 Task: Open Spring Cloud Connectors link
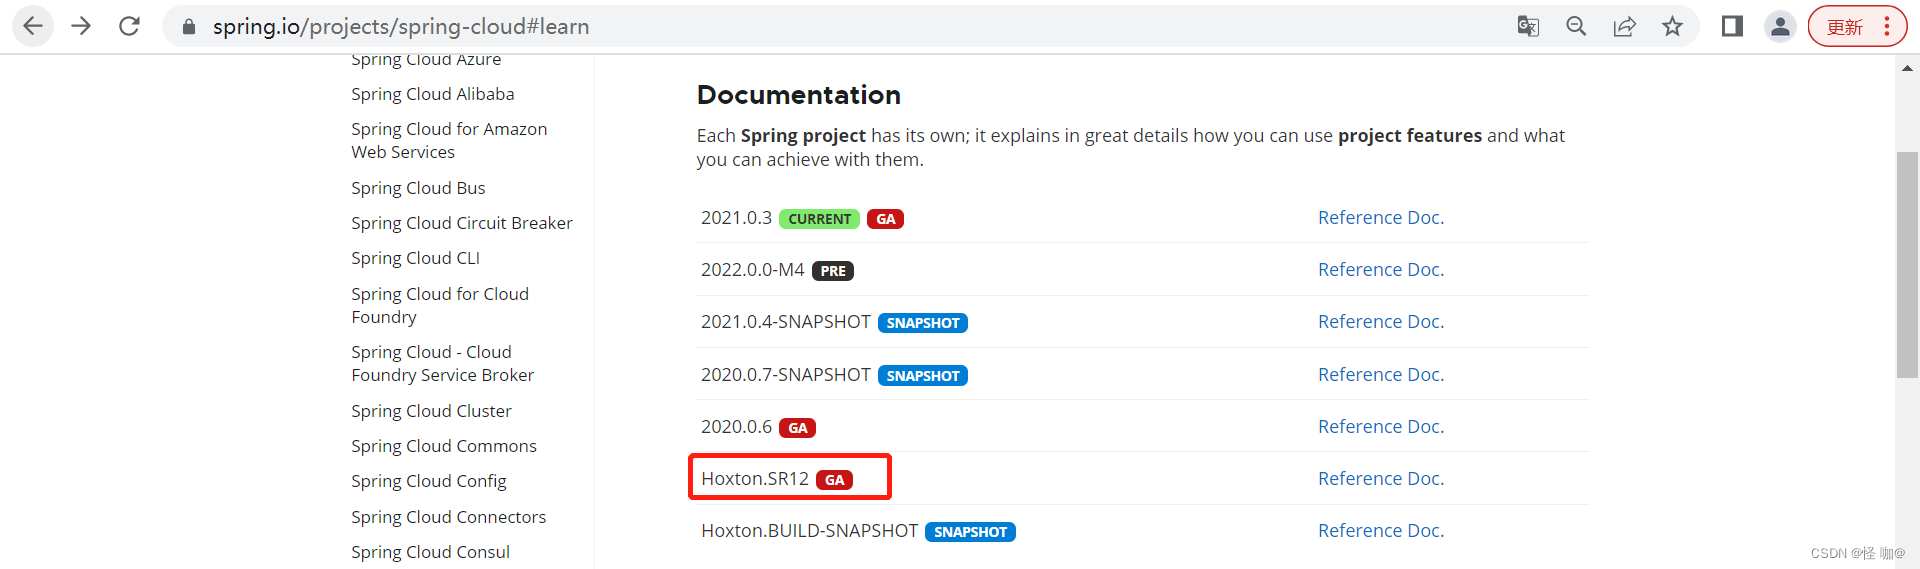coord(449,517)
